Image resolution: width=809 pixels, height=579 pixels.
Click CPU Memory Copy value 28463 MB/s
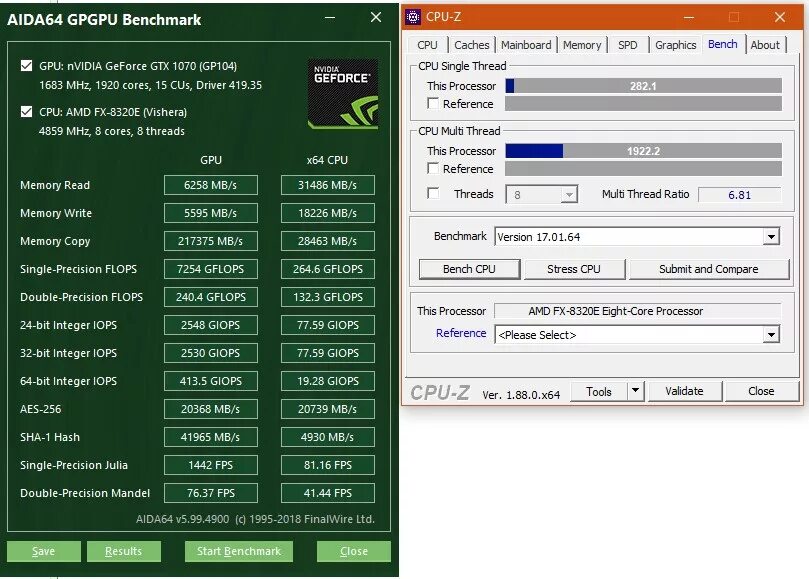click(x=328, y=240)
